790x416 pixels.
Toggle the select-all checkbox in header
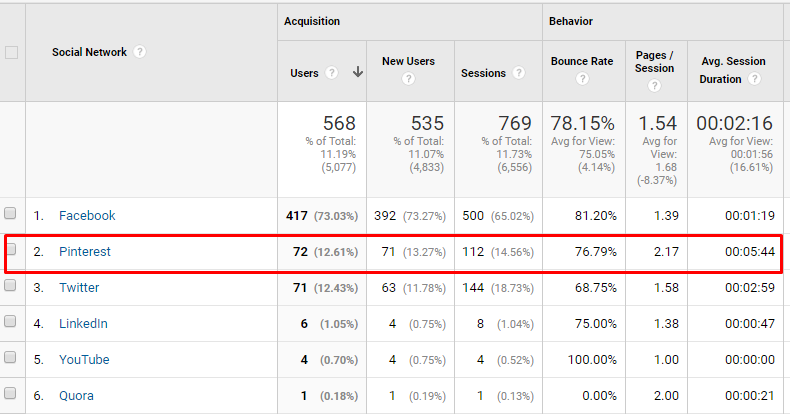11,52
